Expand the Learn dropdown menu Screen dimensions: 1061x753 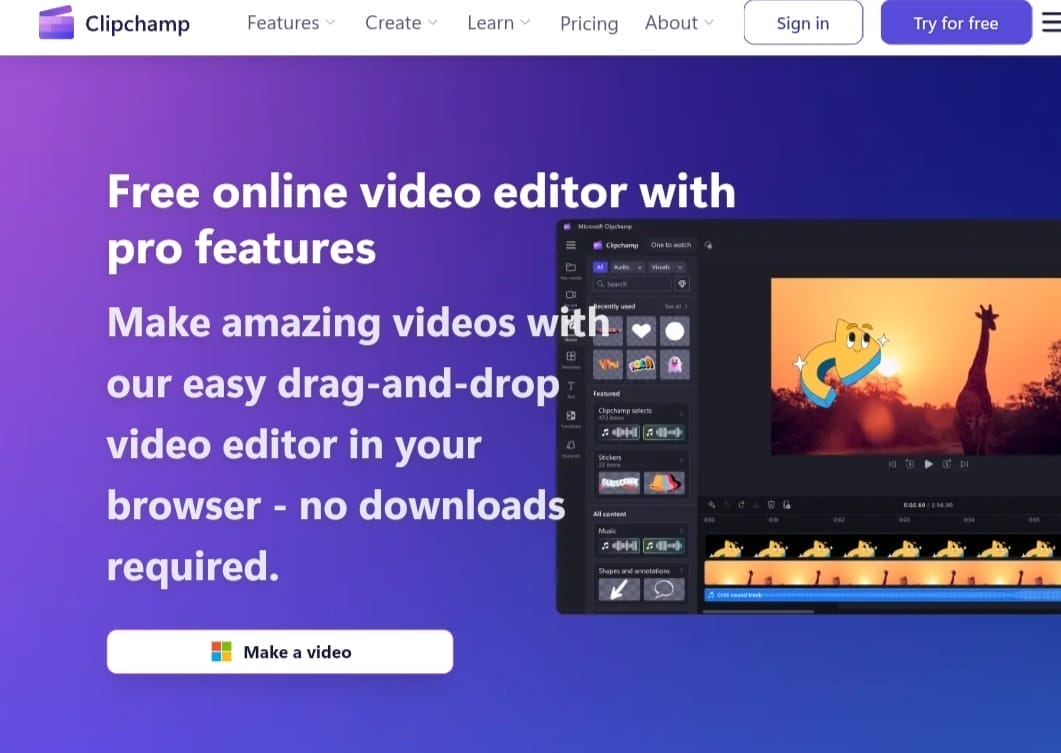coord(498,22)
